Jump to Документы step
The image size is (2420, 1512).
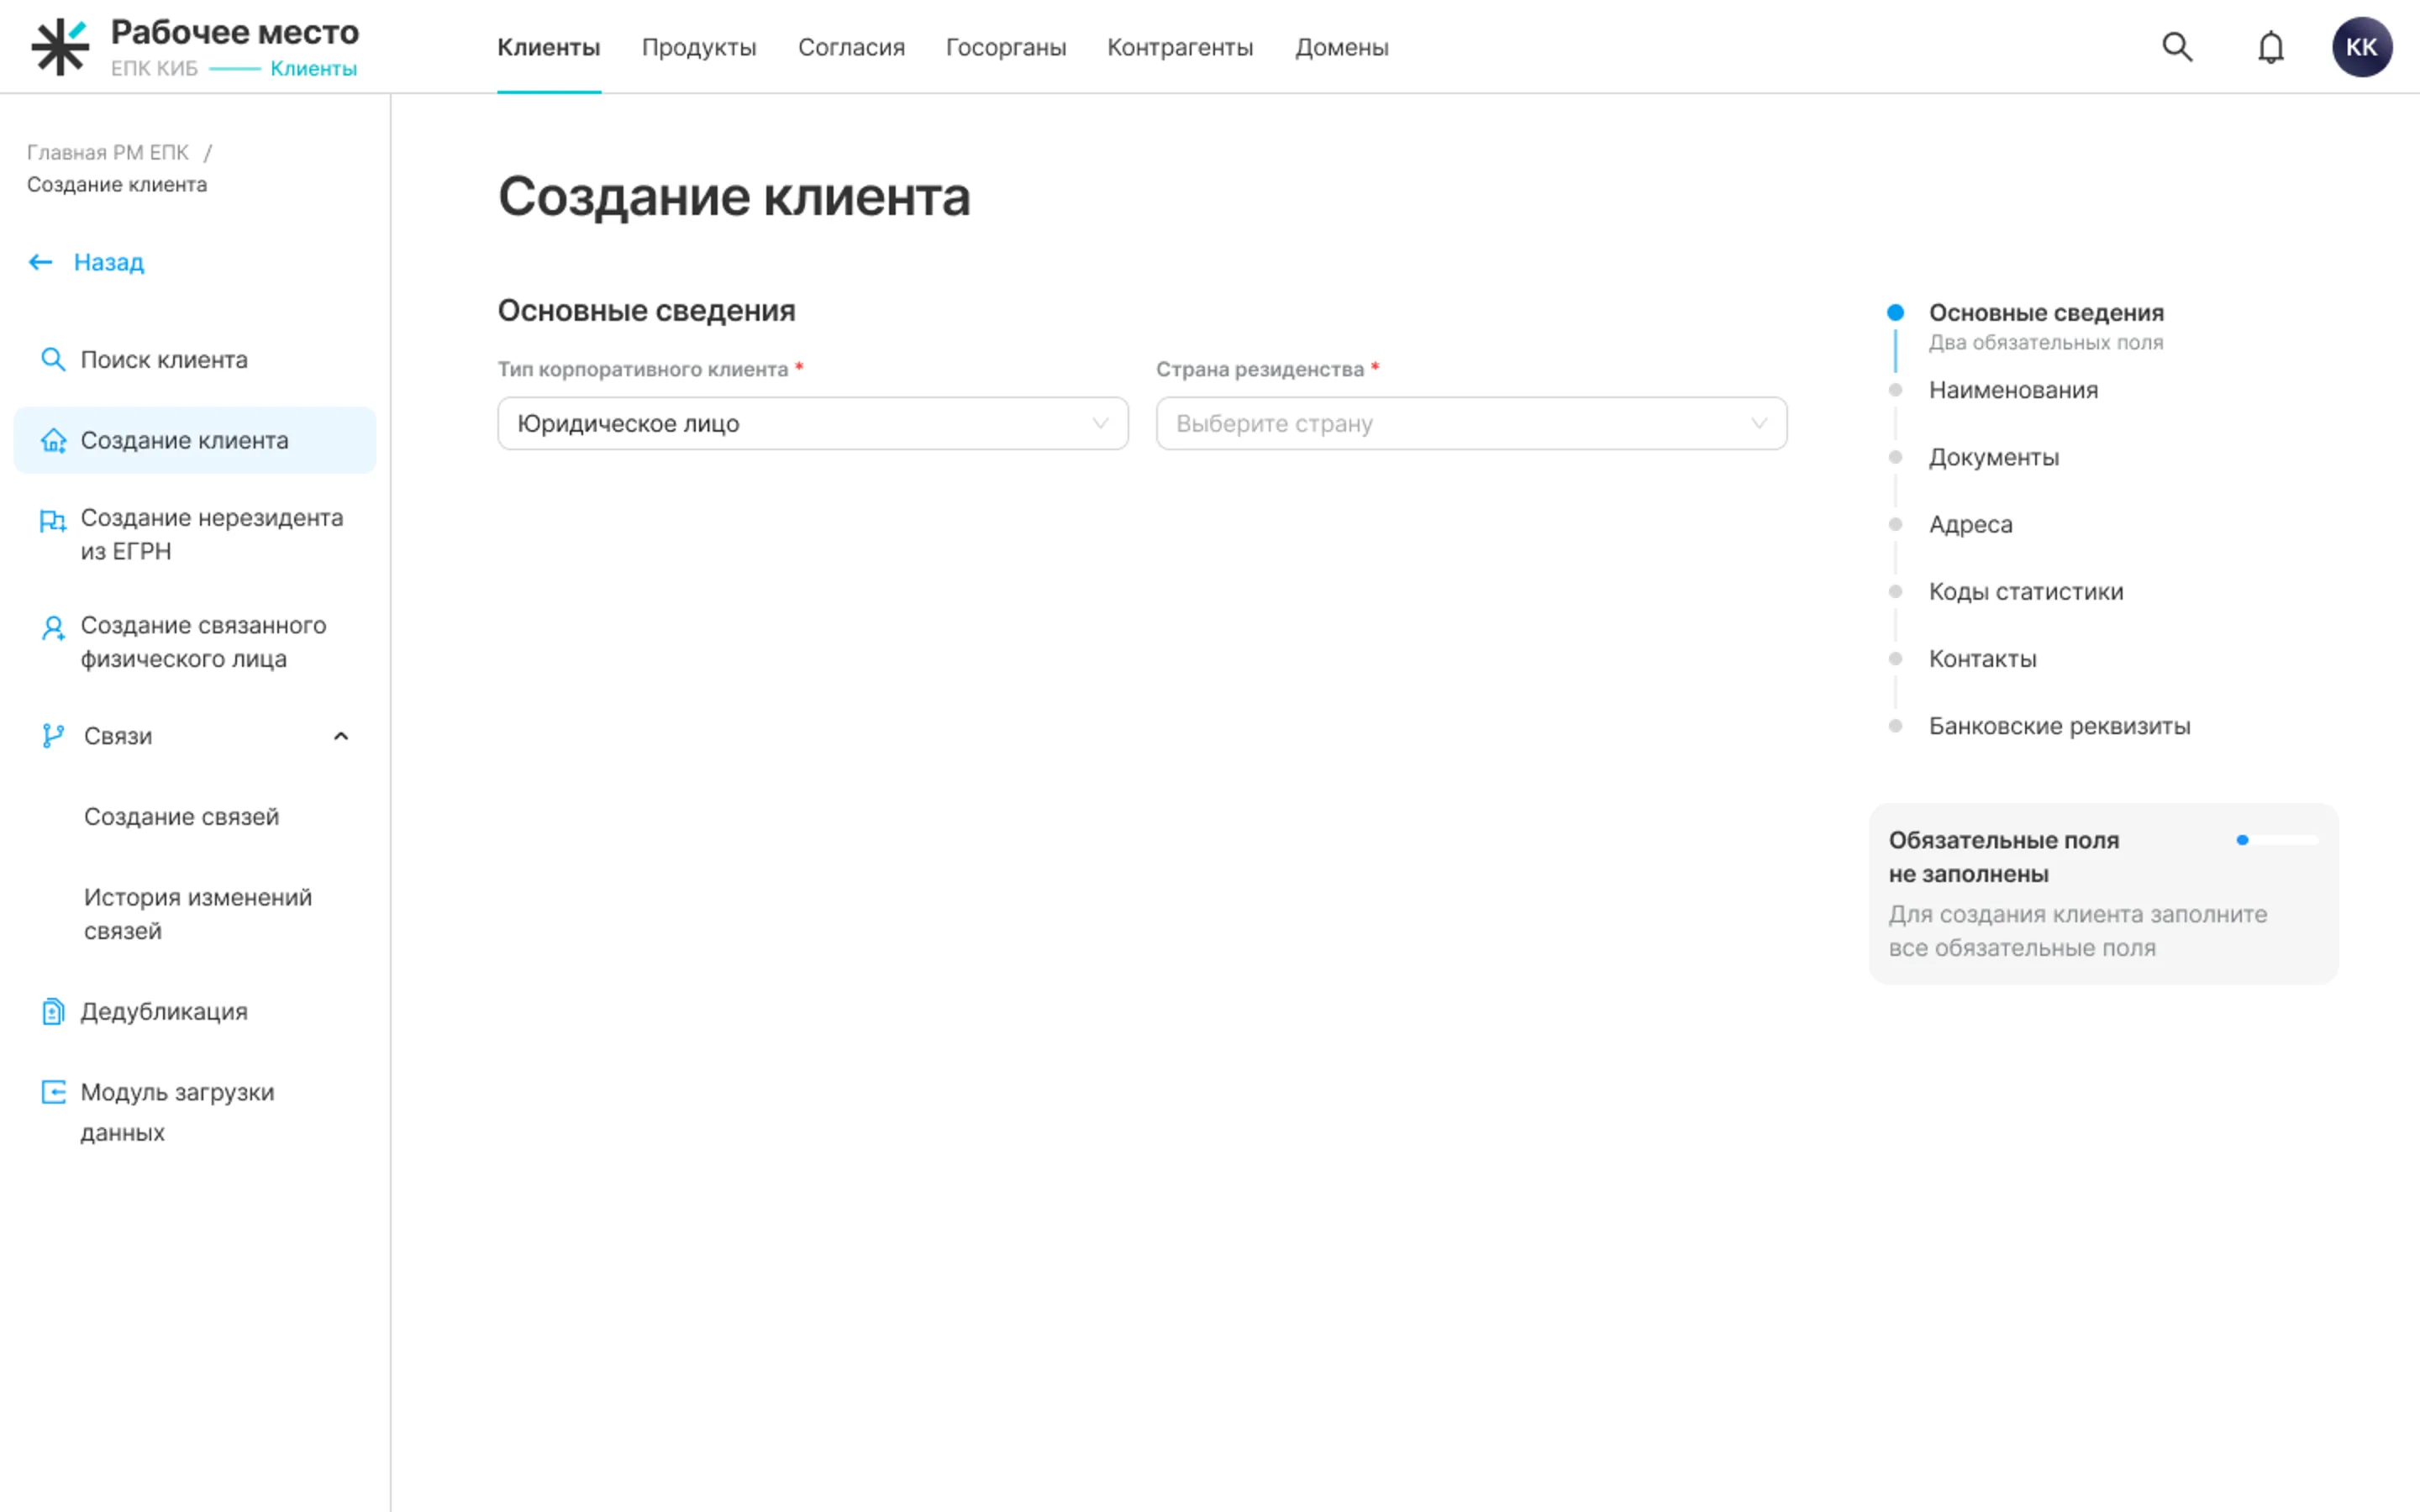(x=1994, y=457)
